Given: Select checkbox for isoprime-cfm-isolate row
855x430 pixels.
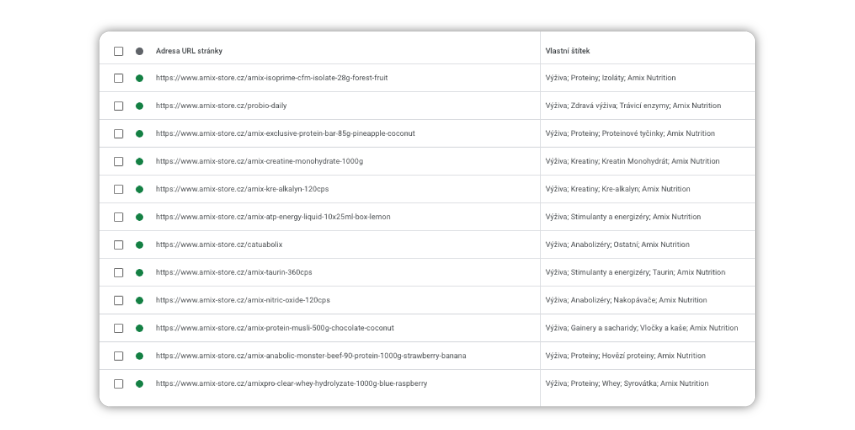Looking at the screenshot, I should click(x=118, y=78).
